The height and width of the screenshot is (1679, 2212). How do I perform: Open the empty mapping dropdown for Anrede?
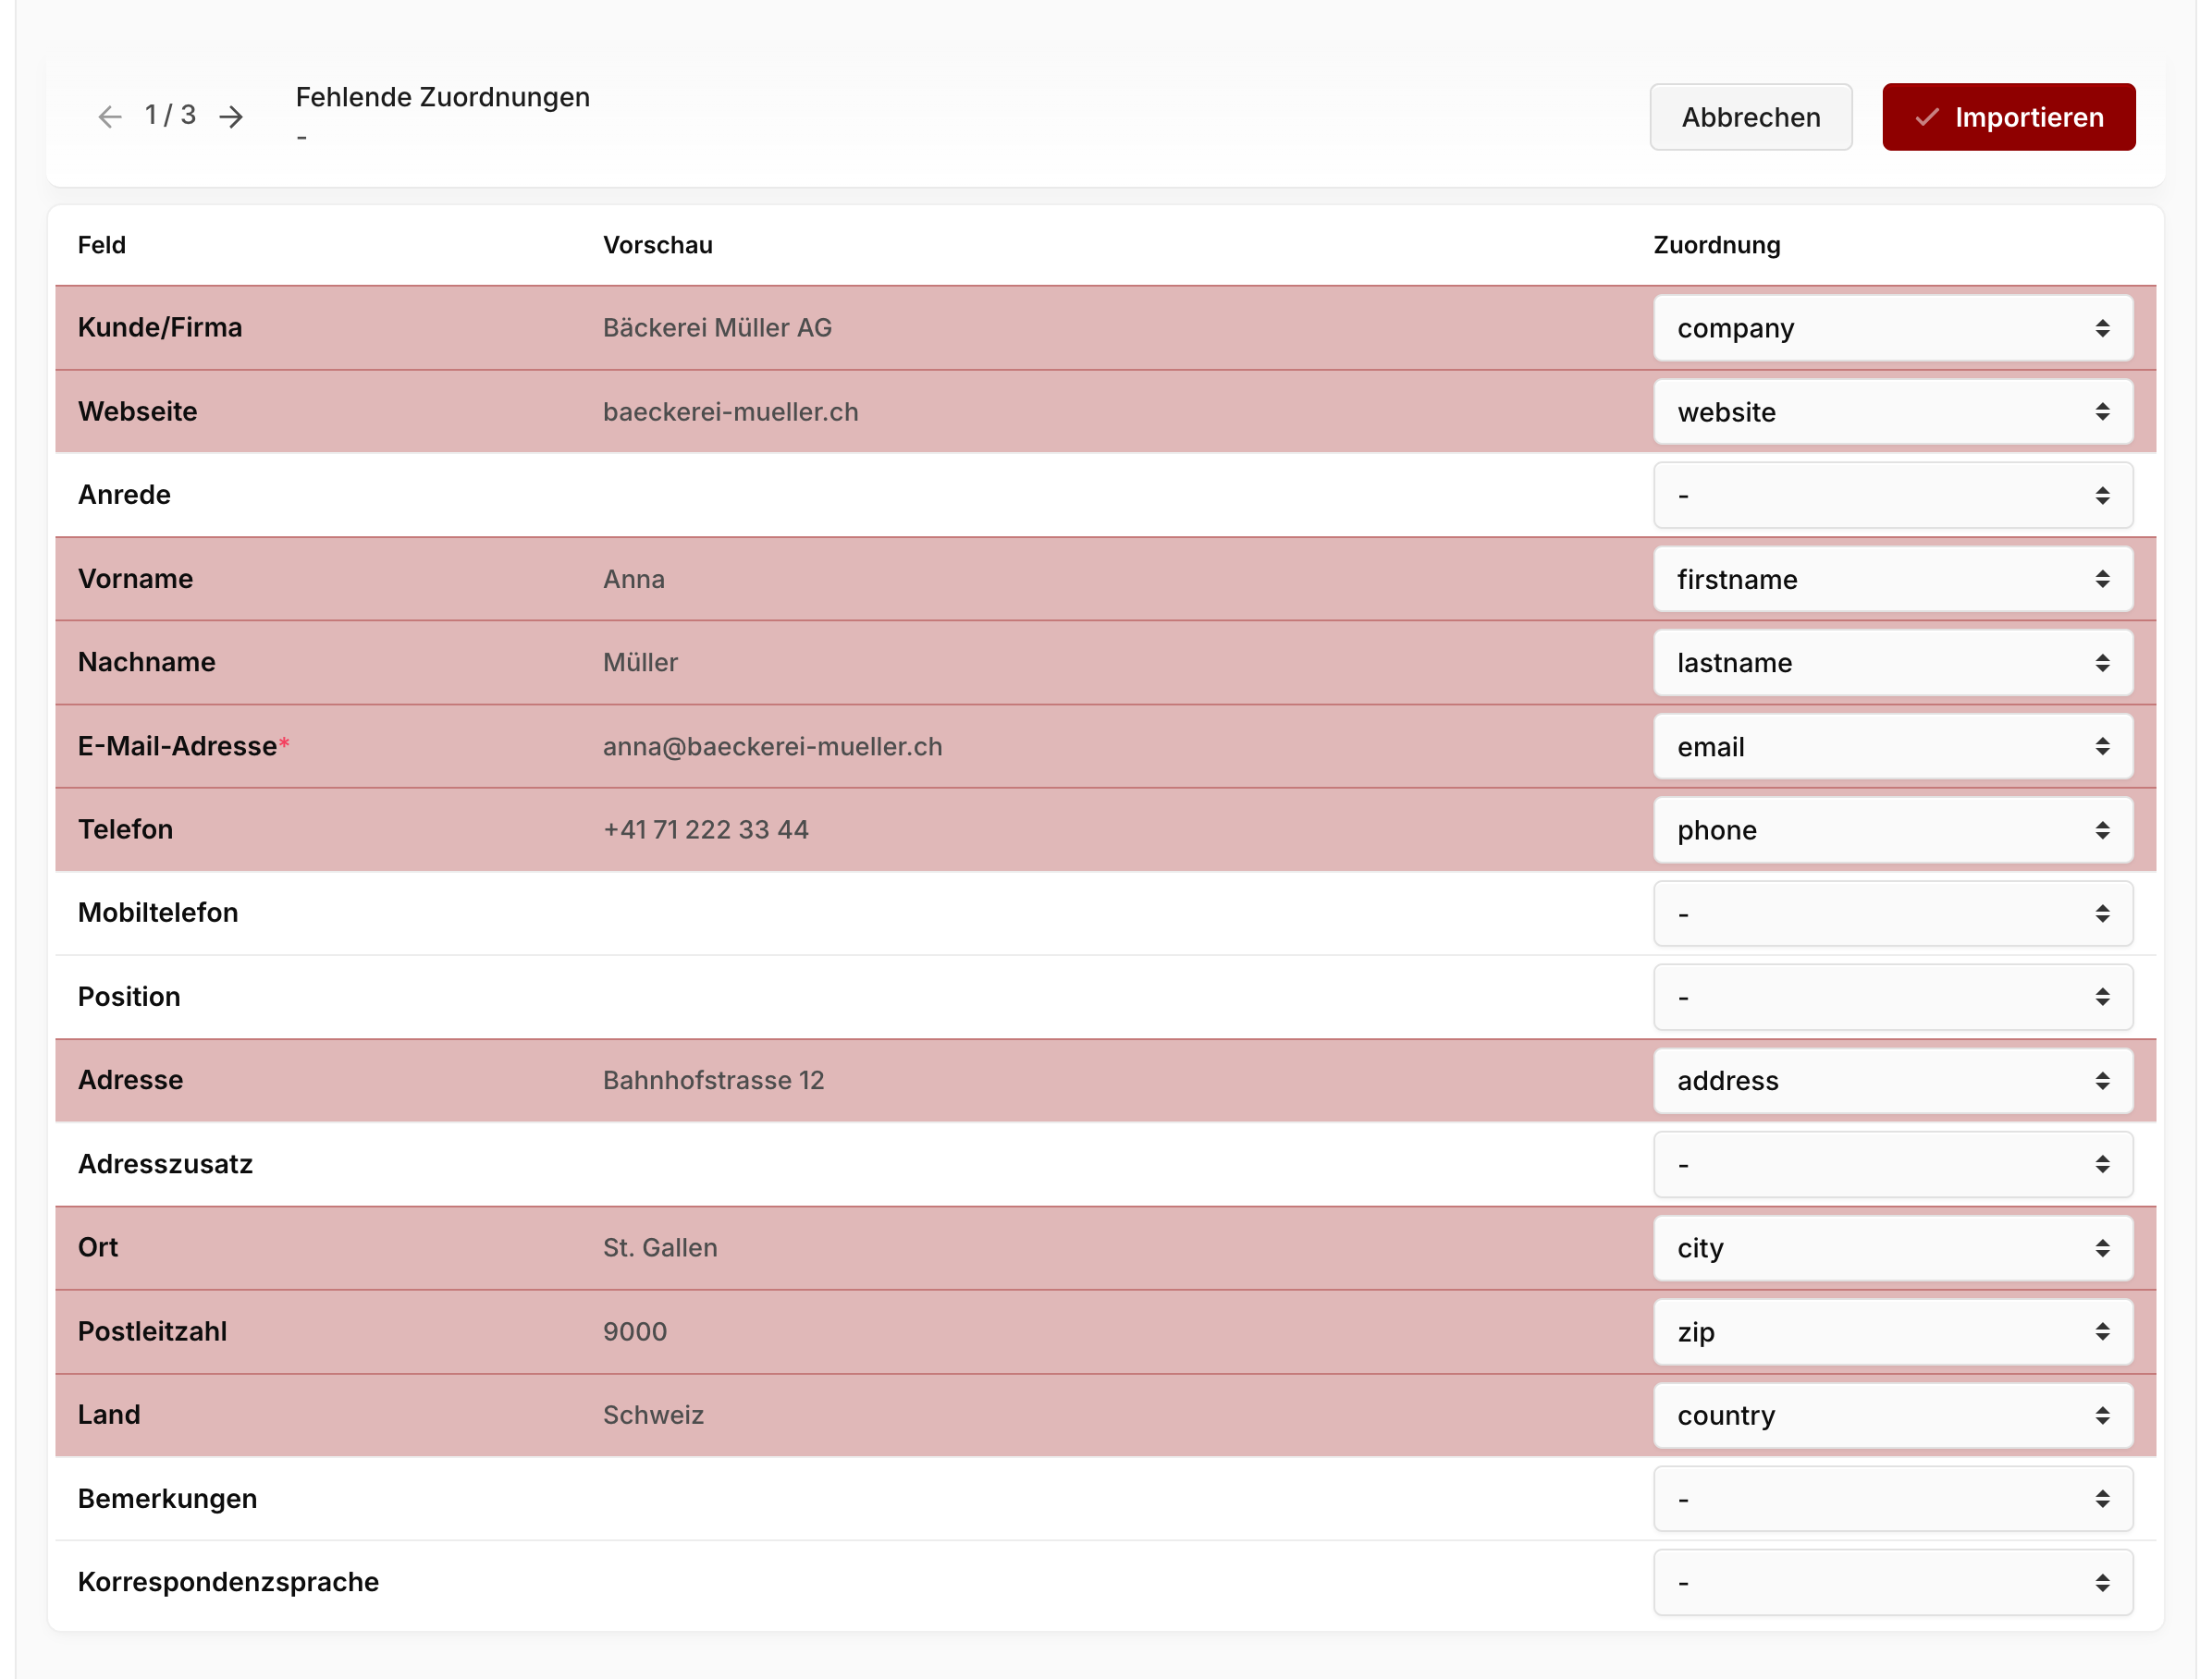pyautogui.click(x=1893, y=495)
